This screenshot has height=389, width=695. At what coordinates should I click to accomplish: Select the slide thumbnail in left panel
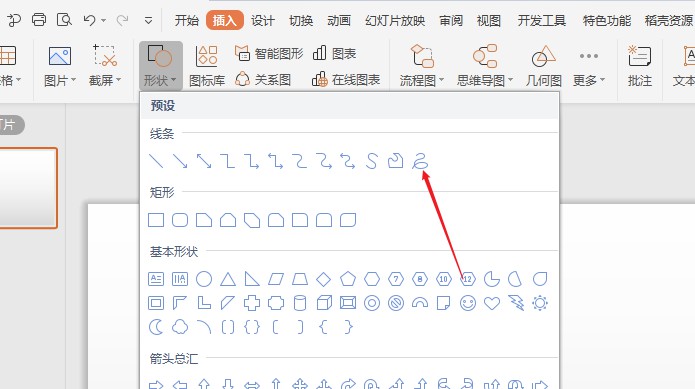pos(28,188)
